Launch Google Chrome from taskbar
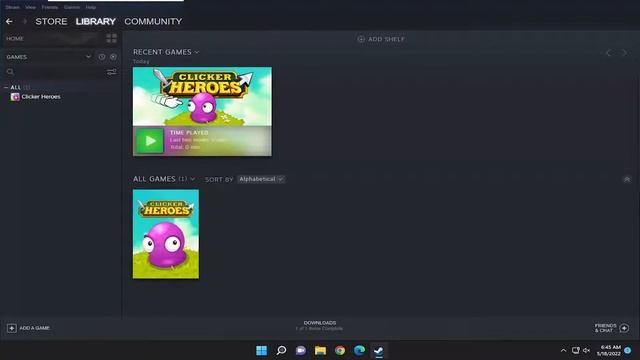Viewport: 640px width, 360px height. [x=340, y=350]
